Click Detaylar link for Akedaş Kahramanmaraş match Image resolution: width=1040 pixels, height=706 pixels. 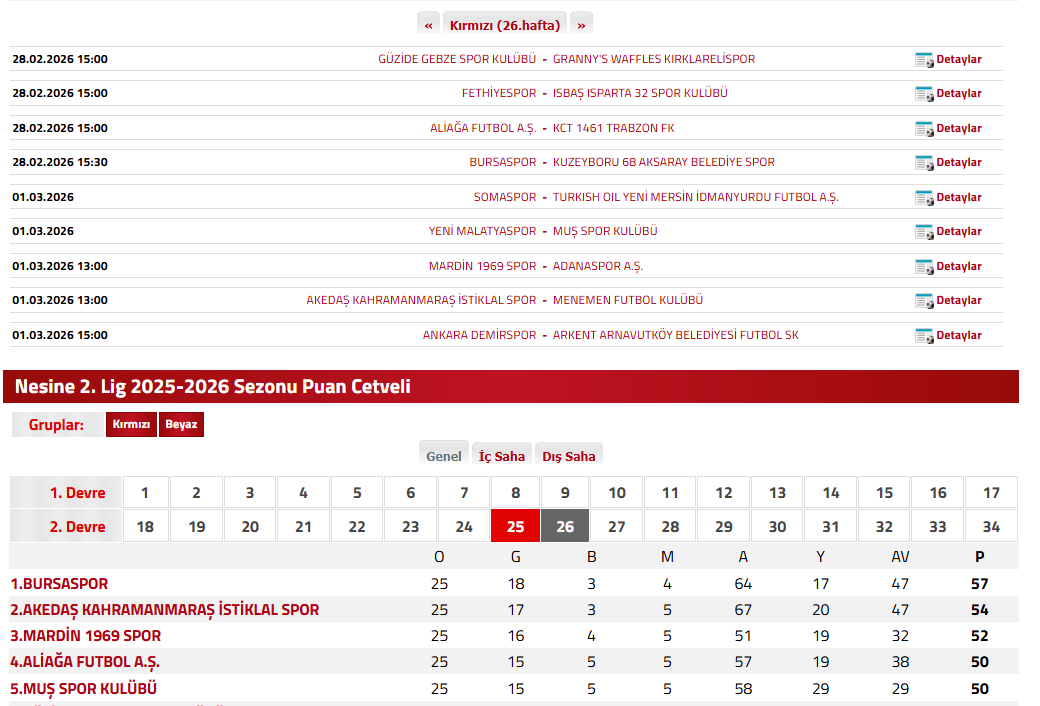(958, 301)
